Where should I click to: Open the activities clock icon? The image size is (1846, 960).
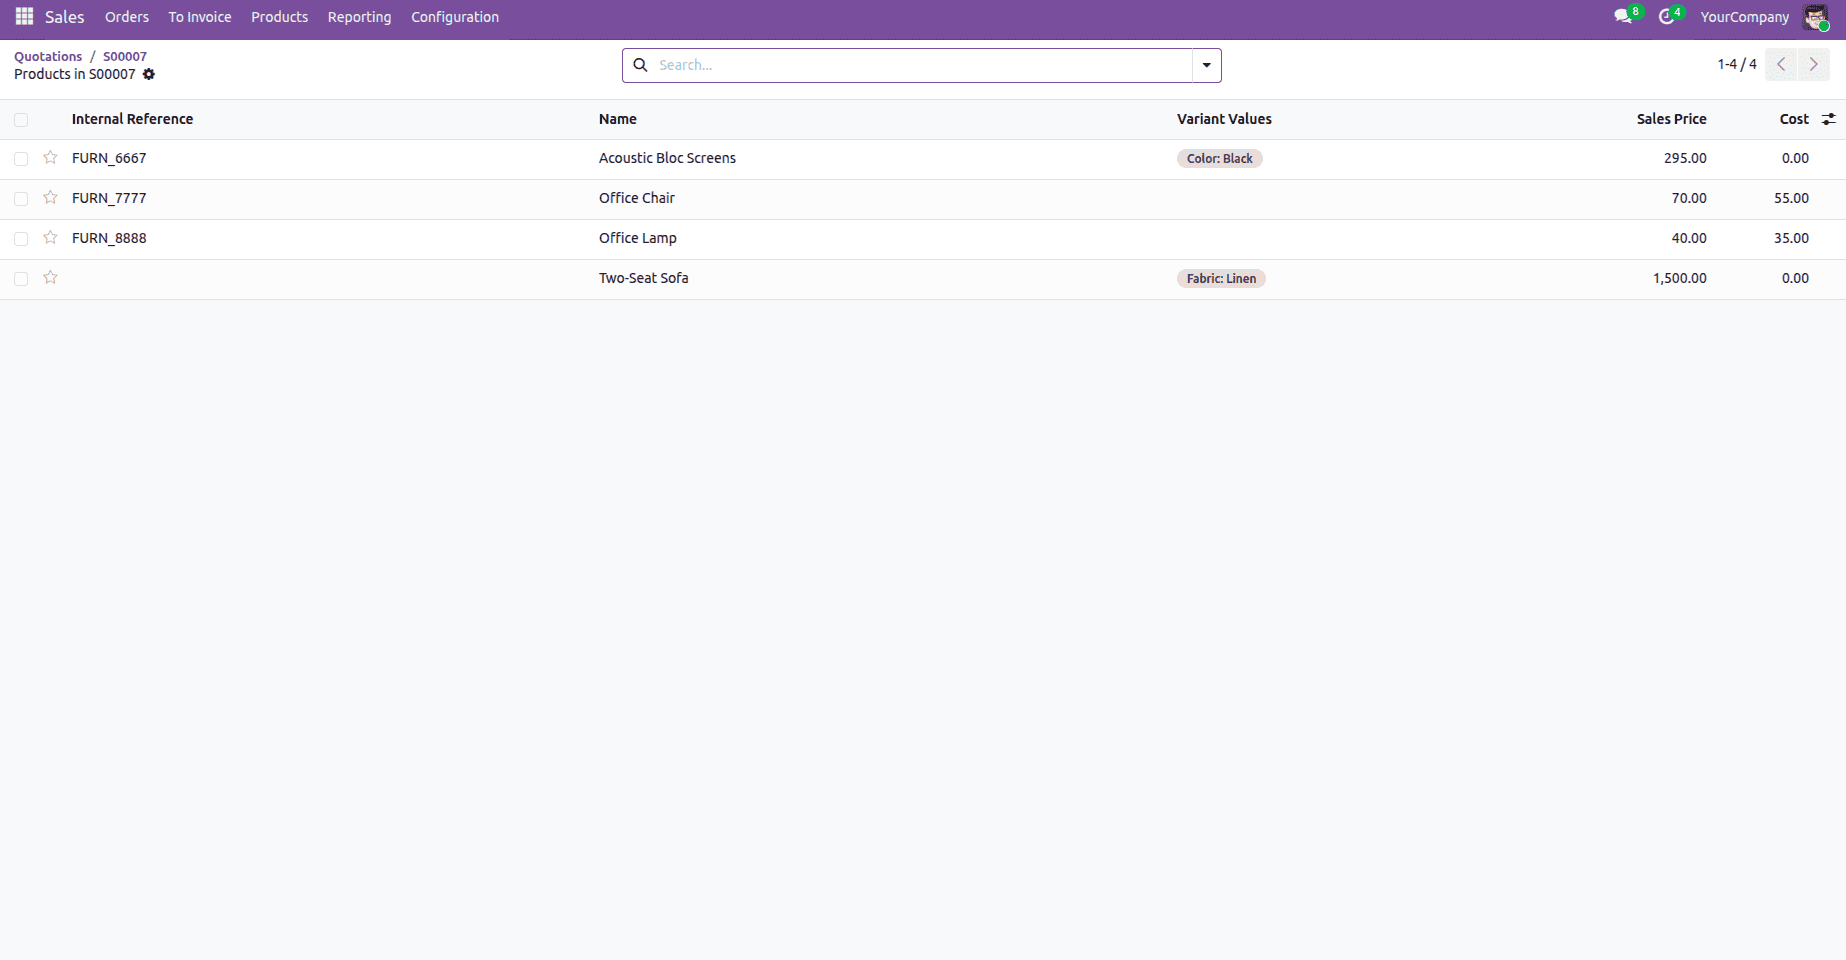tap(1666, 17)
